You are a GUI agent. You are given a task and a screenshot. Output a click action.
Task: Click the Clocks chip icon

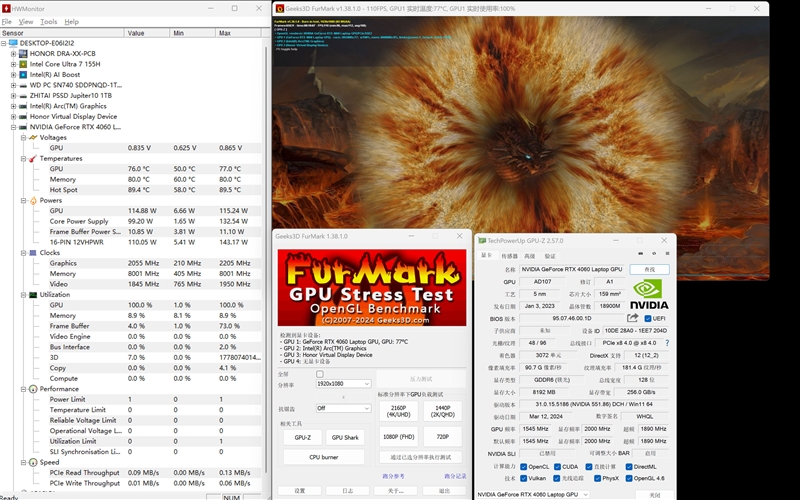click(33, 253)
